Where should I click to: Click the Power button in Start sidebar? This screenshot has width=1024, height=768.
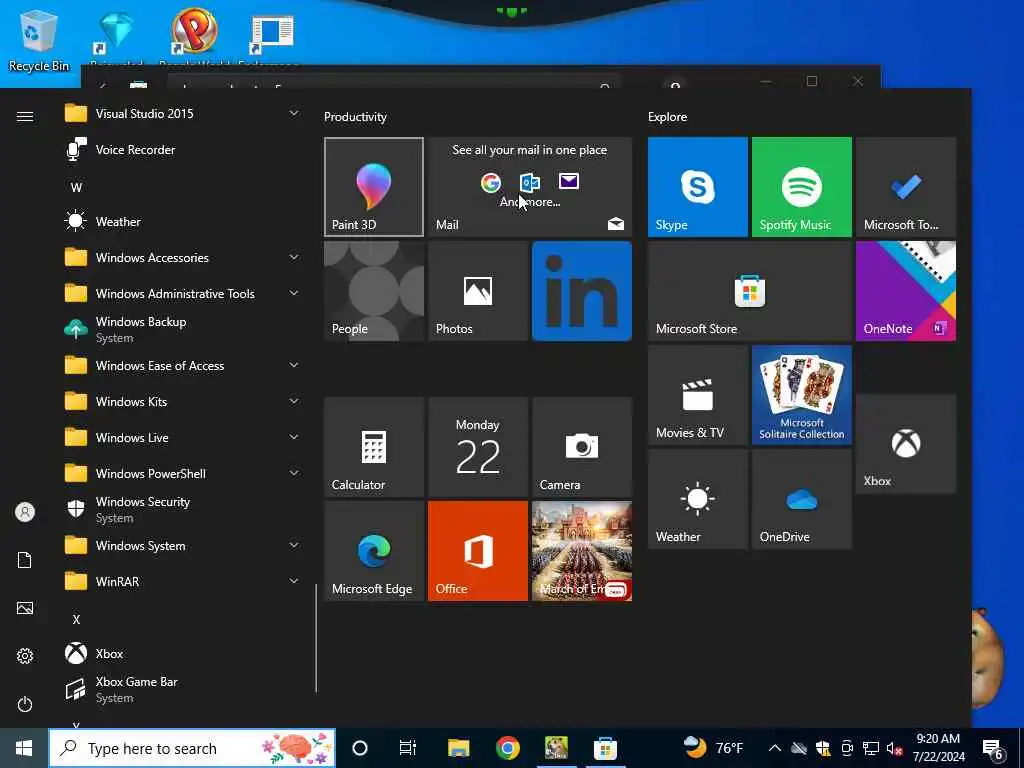(x=25, y=704)
